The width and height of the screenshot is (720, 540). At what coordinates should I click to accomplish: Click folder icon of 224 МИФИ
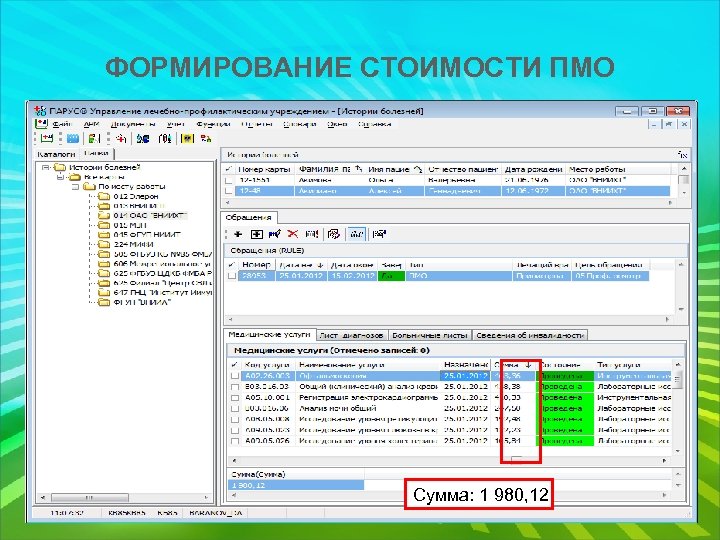(105, 244)
